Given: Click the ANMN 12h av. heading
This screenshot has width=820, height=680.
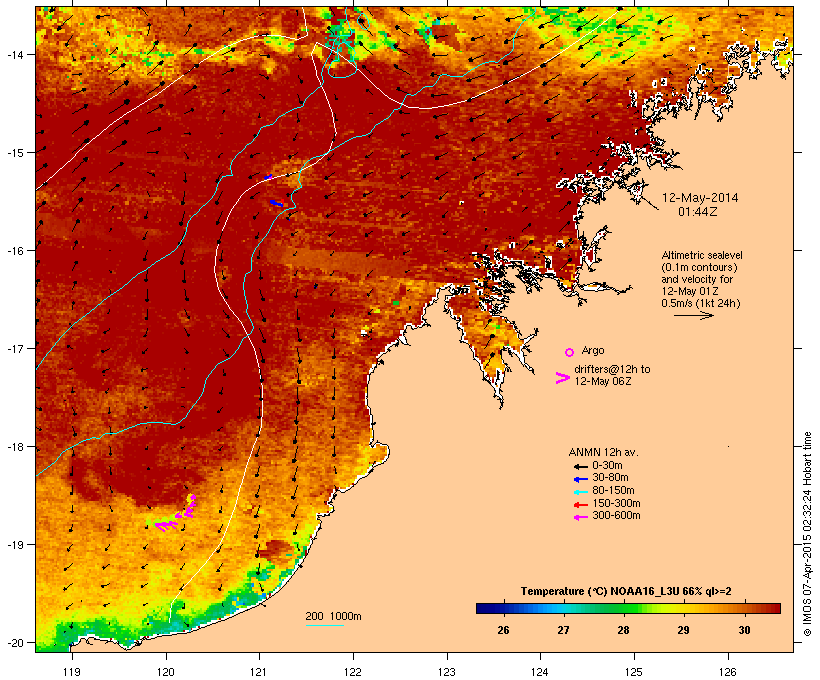Looking at the screenshot, I should 603,452.
